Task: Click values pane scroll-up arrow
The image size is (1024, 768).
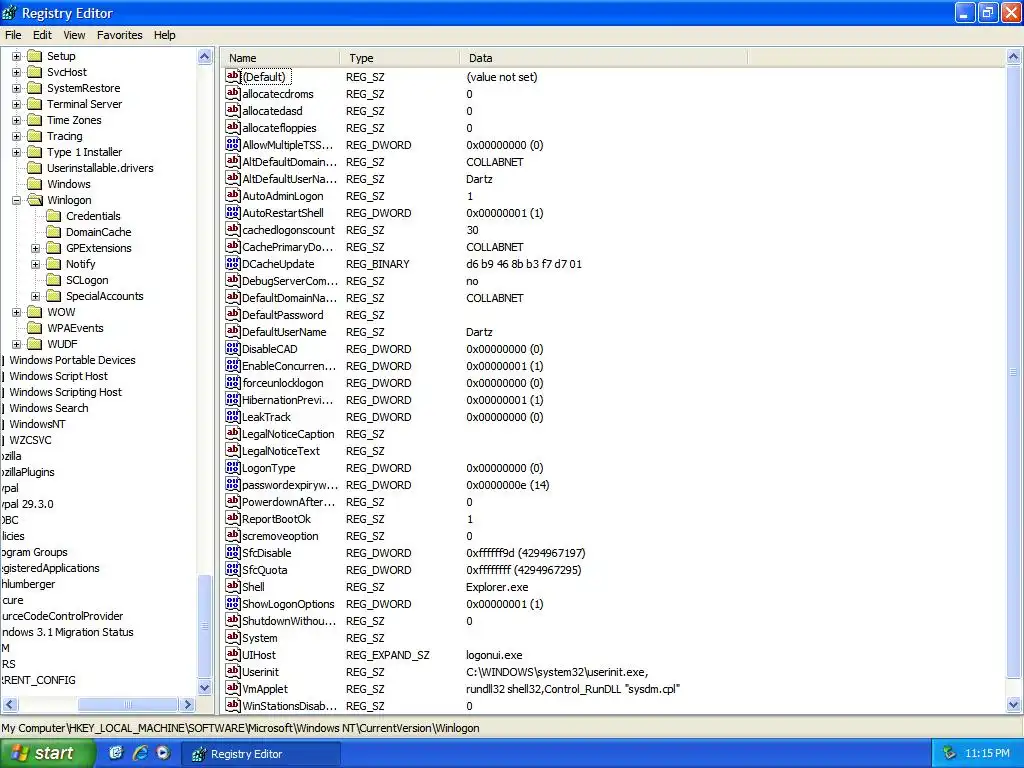Action: tap(1014, 57)
